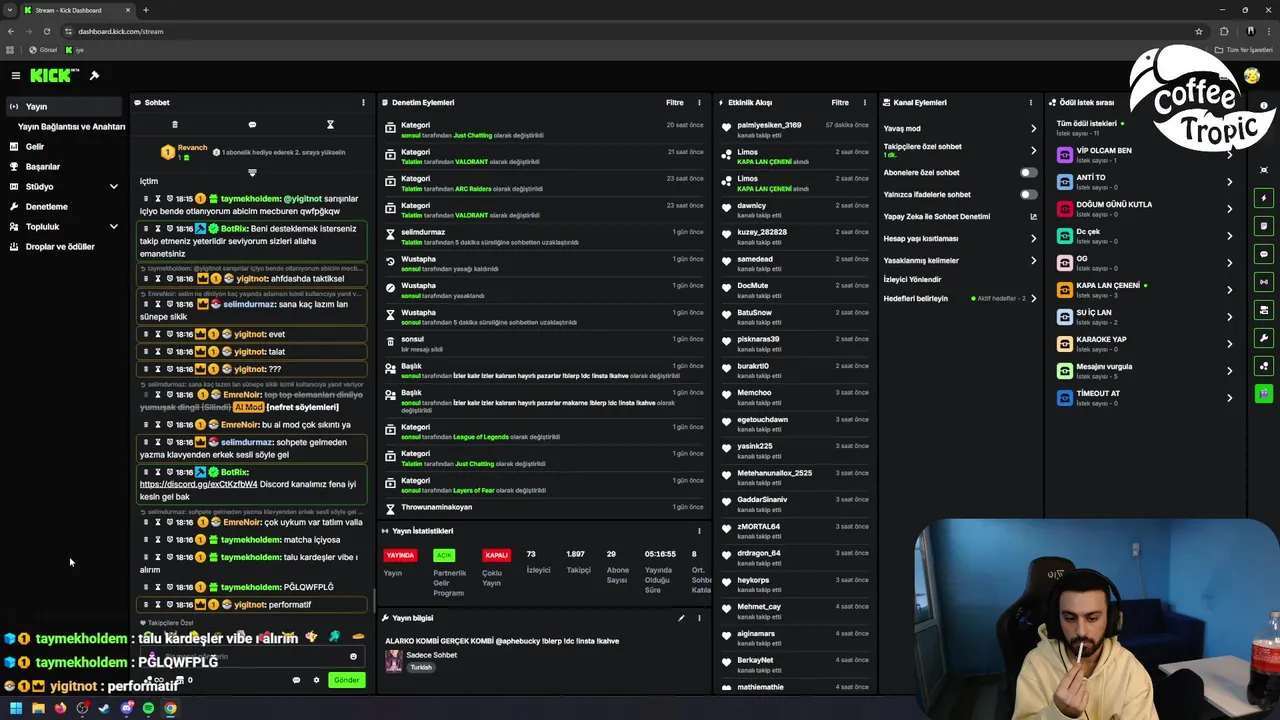Image resolution: width=1280 pixels, height=720 pixels.
Task: Expand the KARAOKE YAP reward row arrow
Action: tap(1229, 343)
